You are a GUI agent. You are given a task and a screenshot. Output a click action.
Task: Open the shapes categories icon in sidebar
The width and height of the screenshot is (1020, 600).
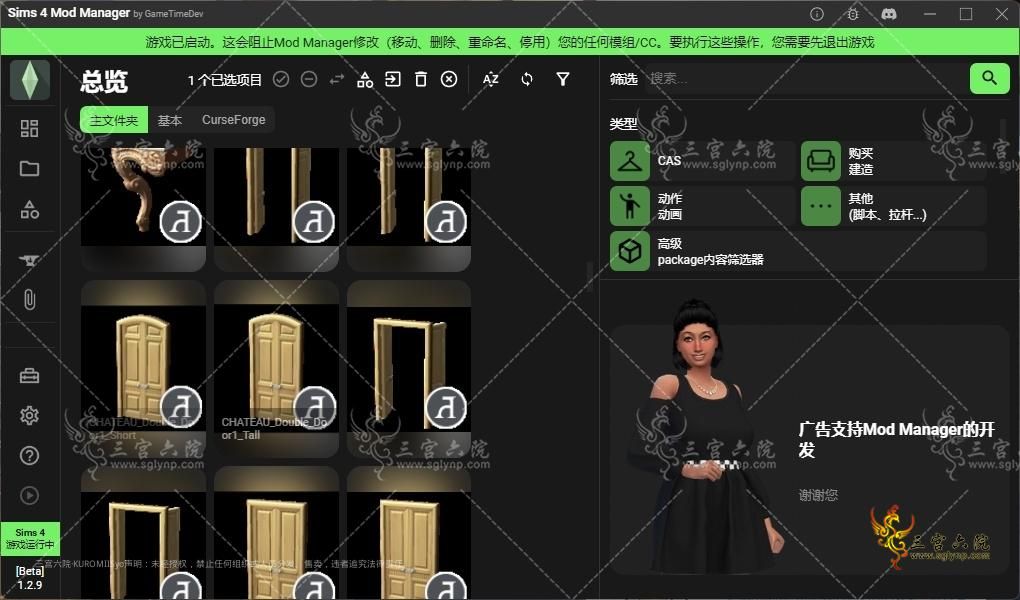coord(29,209)
